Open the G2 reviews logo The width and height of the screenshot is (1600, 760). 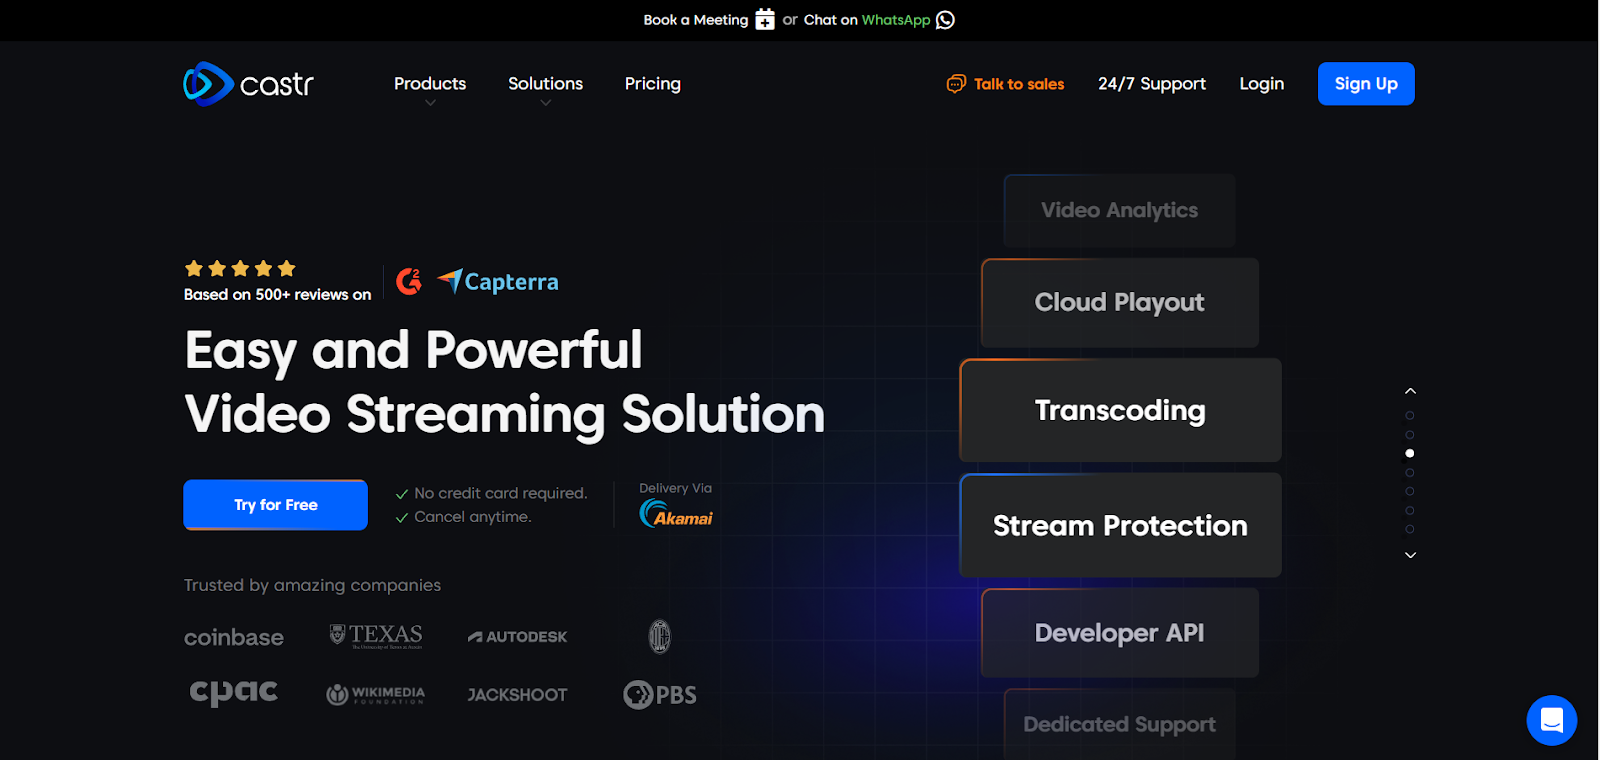click(x=409, y=282)
